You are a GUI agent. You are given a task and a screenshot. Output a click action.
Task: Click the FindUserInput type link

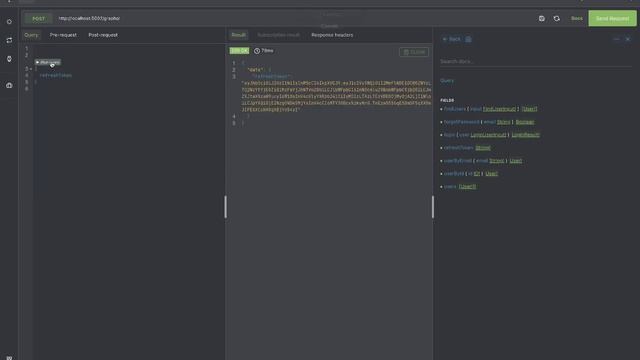coord(500,109)
